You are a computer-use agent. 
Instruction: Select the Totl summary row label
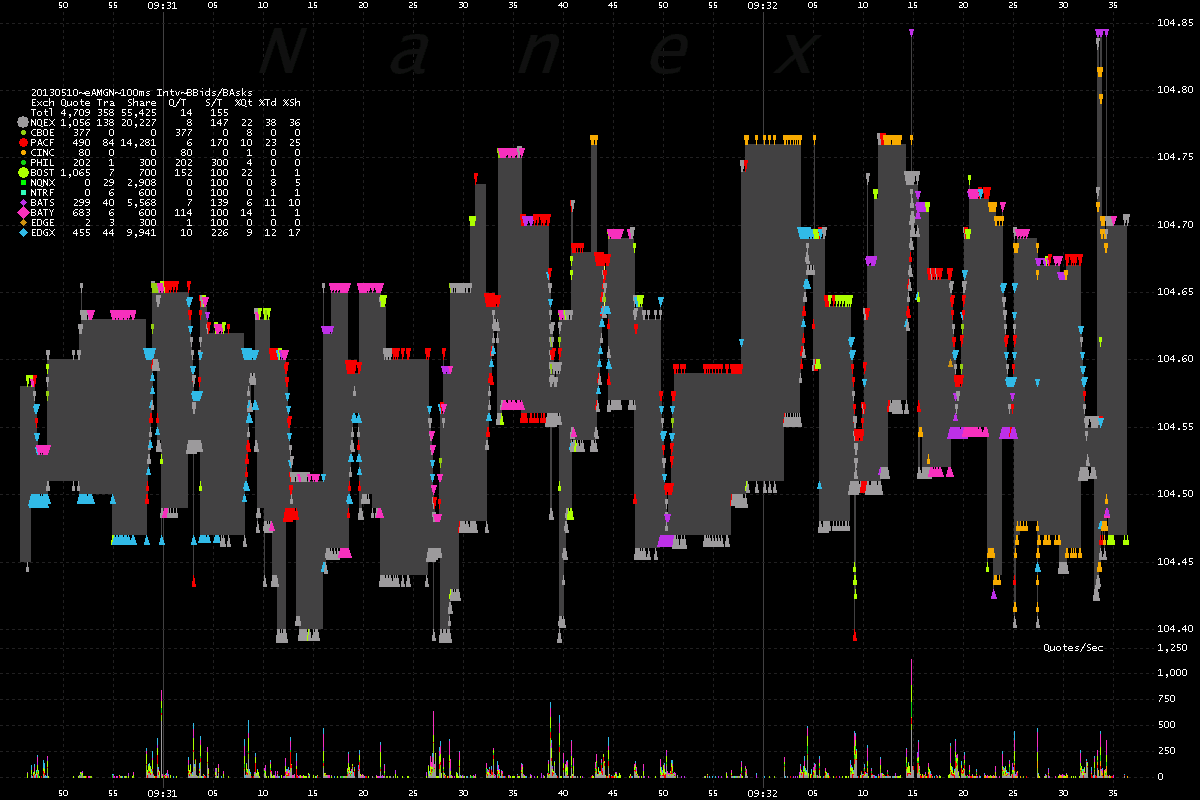pos(43,112)
